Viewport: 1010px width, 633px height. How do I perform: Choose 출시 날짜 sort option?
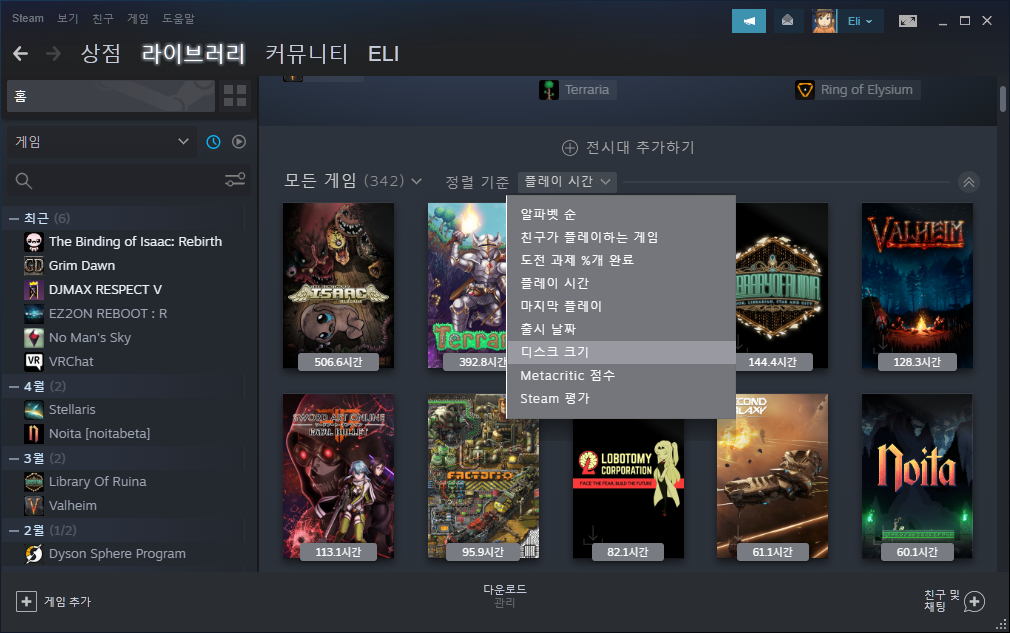pyautogui.click(x=621, y=329)
